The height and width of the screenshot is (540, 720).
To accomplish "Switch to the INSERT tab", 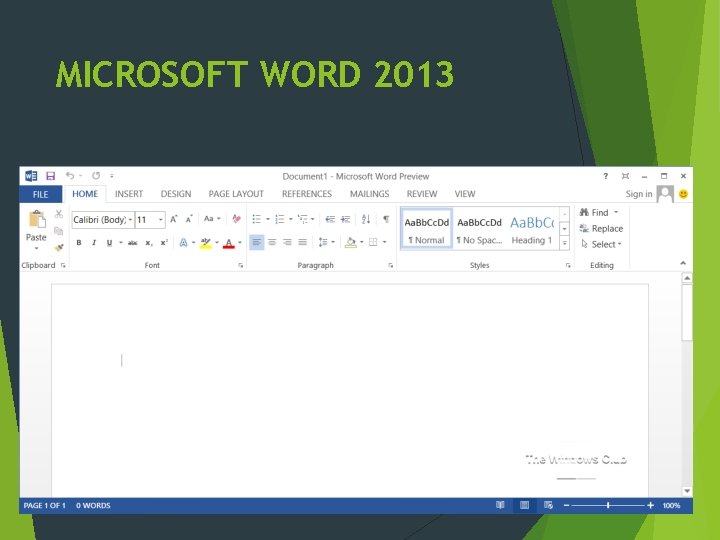I will pos(129,194).
